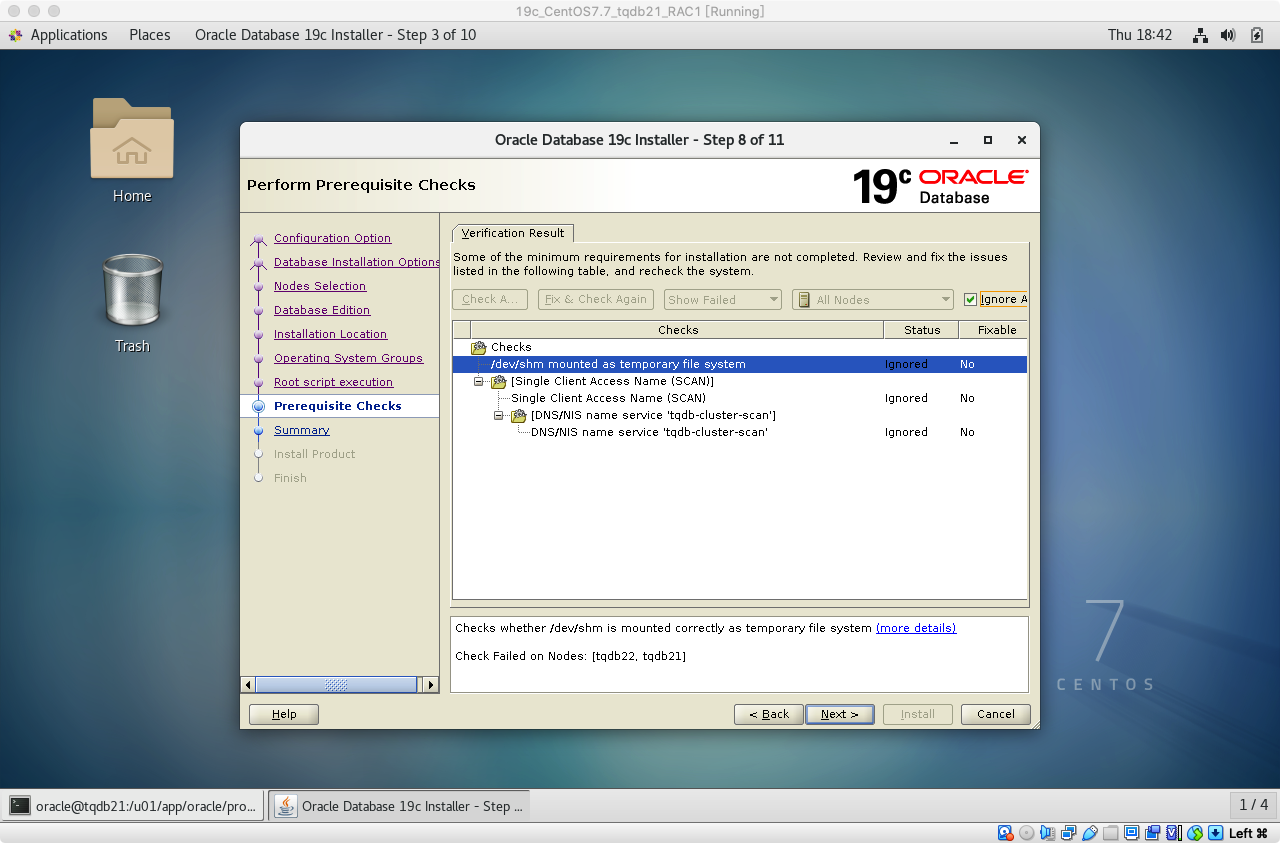
Task: Click VirtualBox hard disk activity icon
Action: (1005, 833)
